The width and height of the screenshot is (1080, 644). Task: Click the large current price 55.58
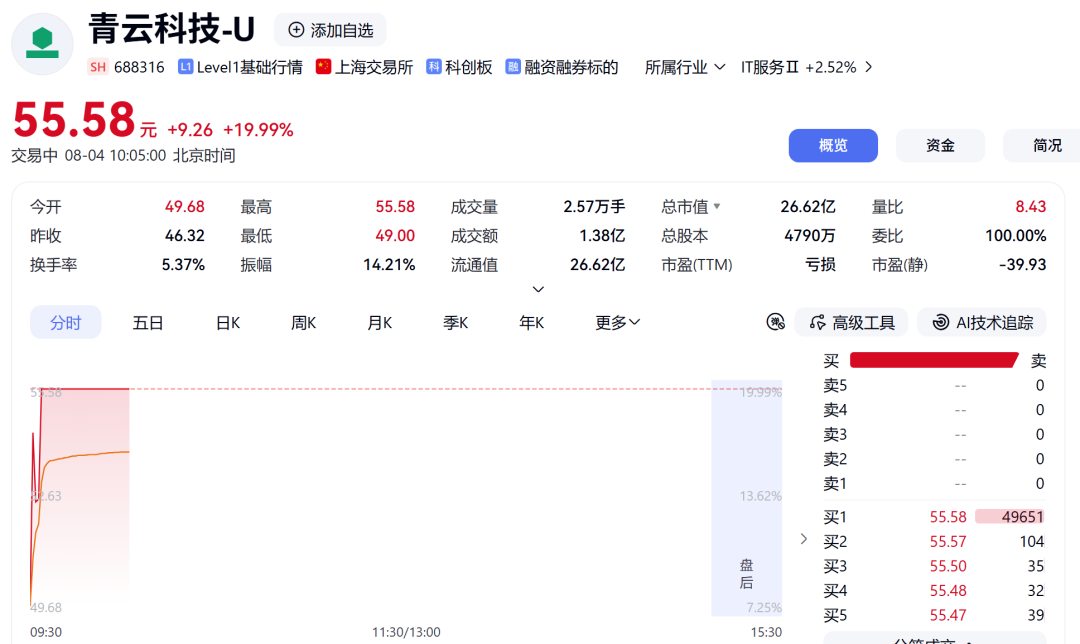click(74, 120)
